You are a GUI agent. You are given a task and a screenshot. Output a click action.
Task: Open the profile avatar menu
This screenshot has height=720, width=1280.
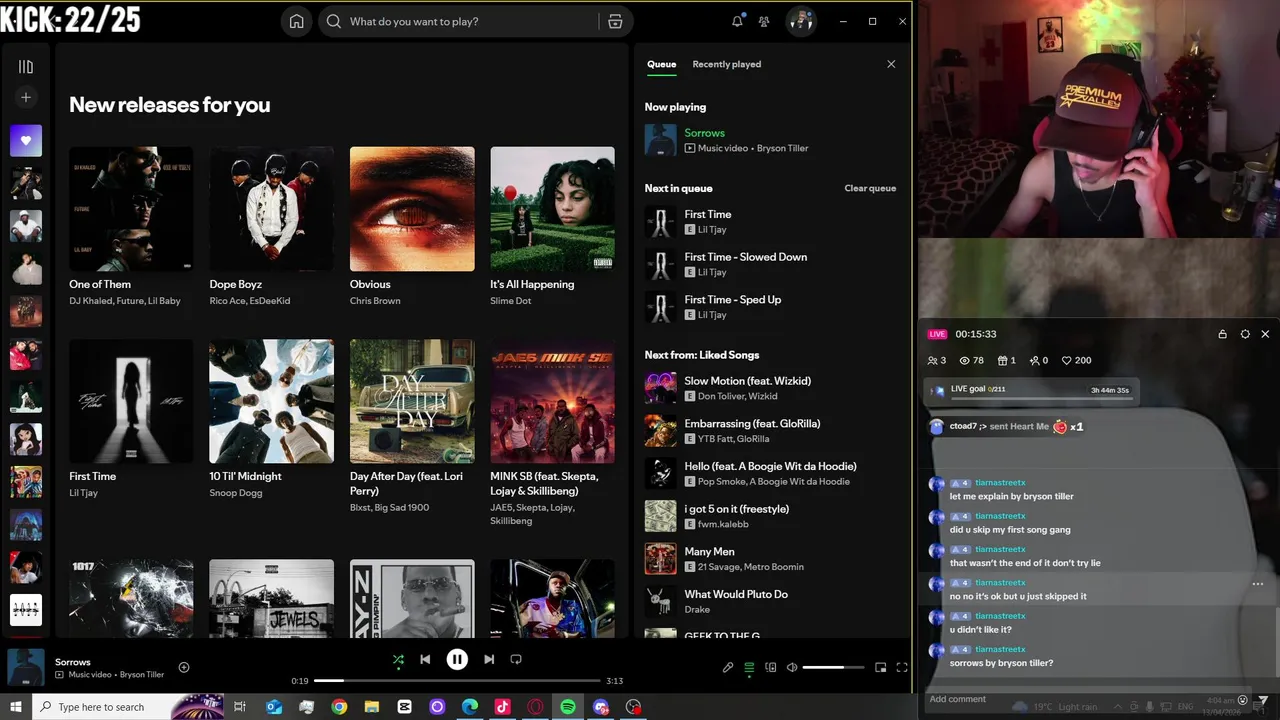801,21
